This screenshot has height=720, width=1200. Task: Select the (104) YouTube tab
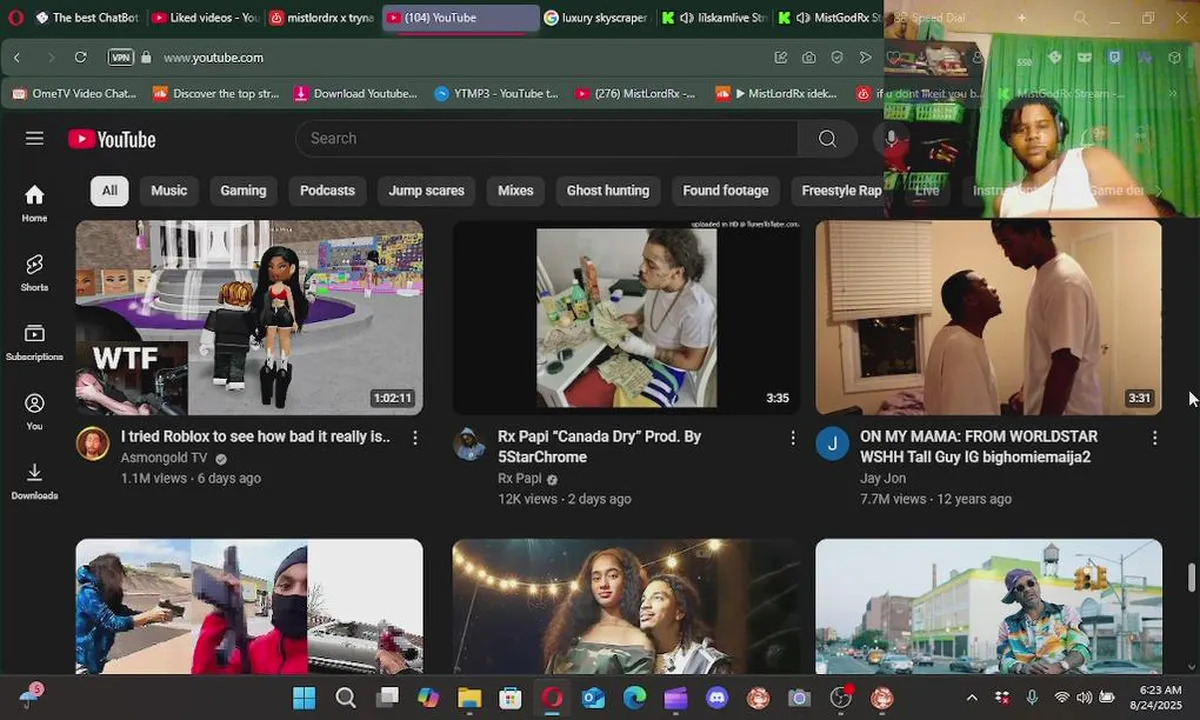pyautogui.click(x=460, y=18)
